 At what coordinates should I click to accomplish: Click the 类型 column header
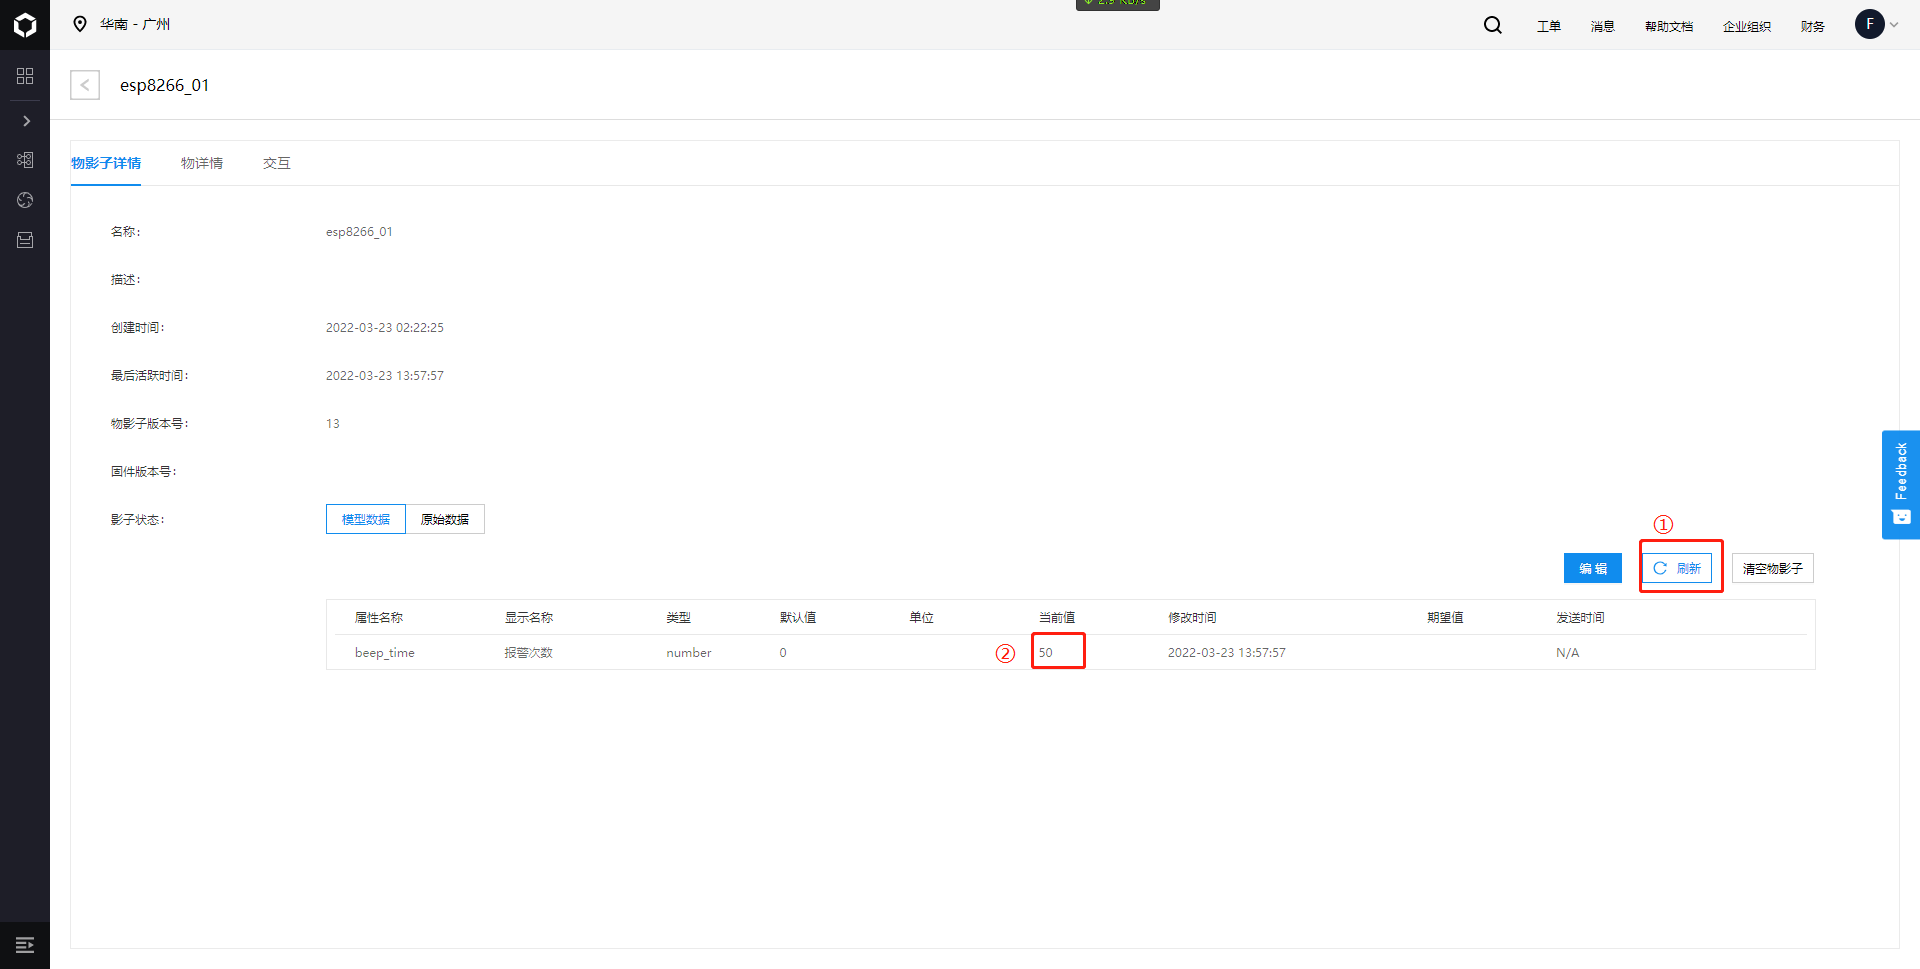click(678, 618)
